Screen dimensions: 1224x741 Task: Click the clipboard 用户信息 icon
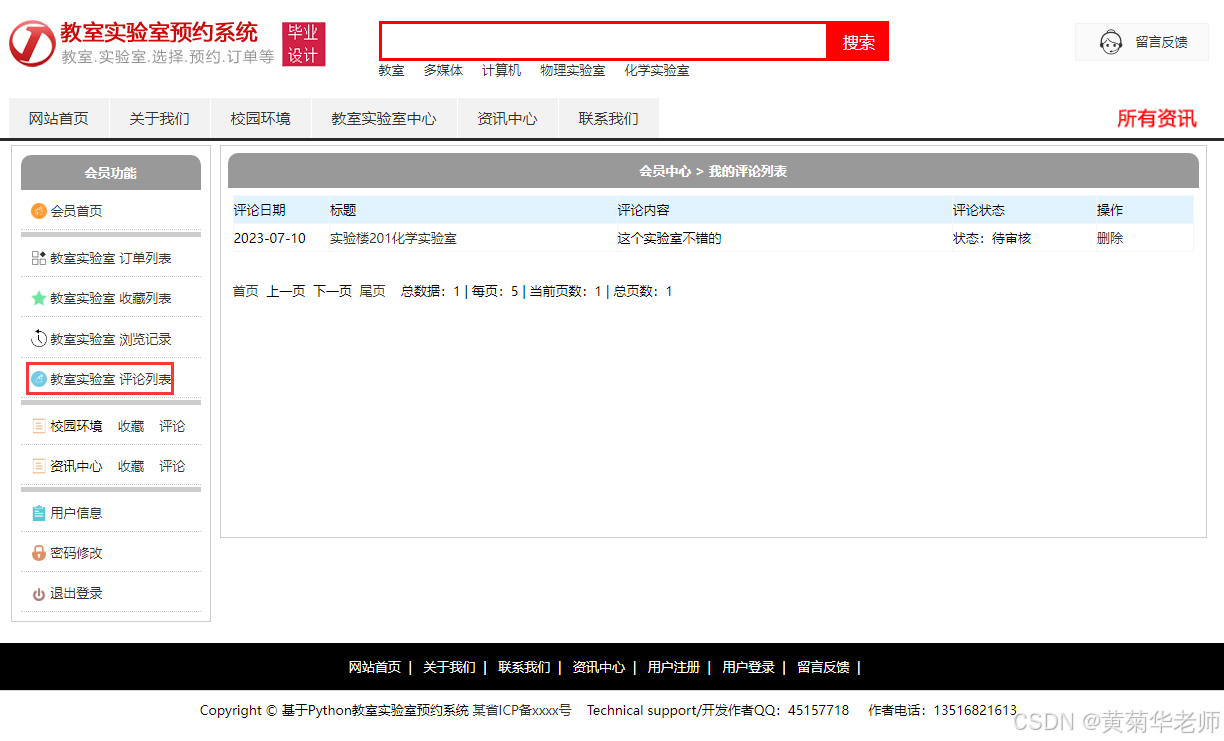coord(39,513)
